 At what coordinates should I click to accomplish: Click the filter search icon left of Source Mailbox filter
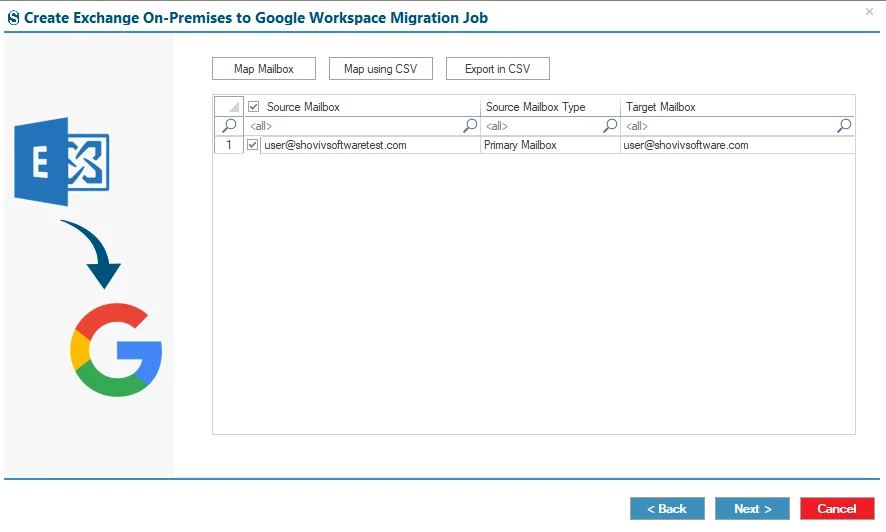[x=229, y=125]
